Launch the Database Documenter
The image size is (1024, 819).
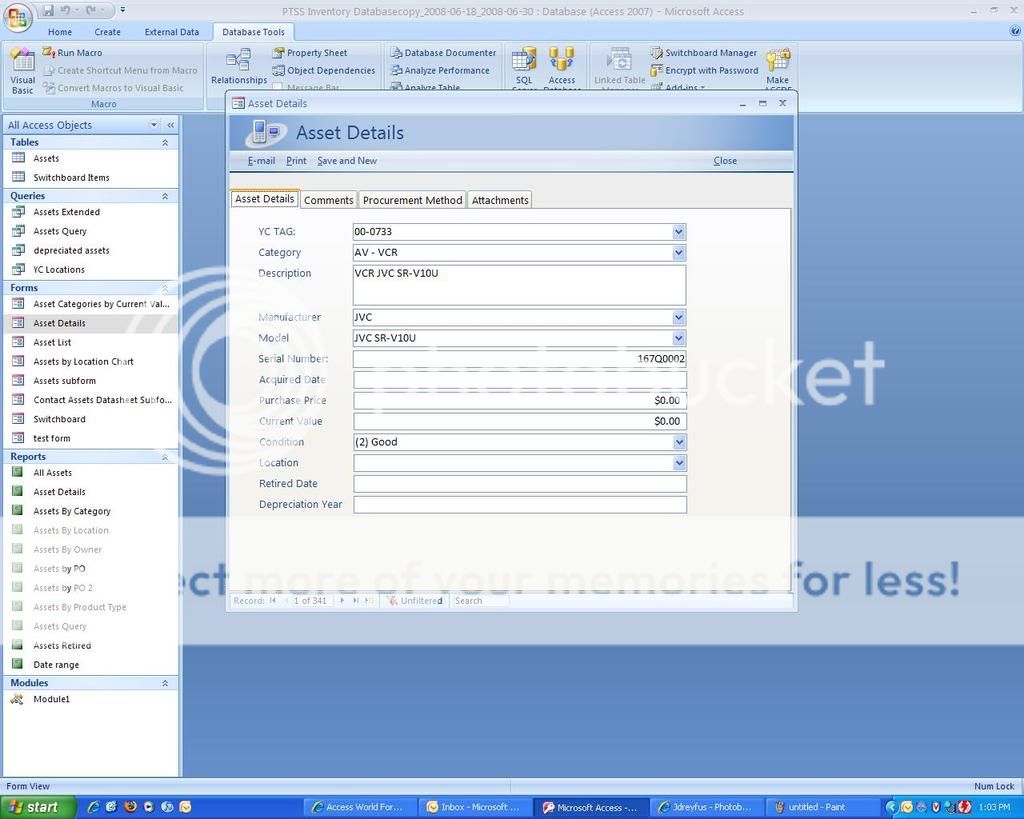coord(443,53)
